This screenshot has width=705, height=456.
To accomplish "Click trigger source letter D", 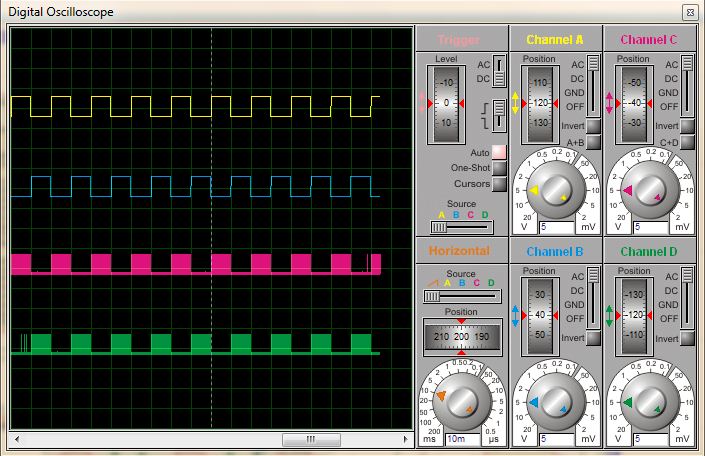I will pos(485,215).
